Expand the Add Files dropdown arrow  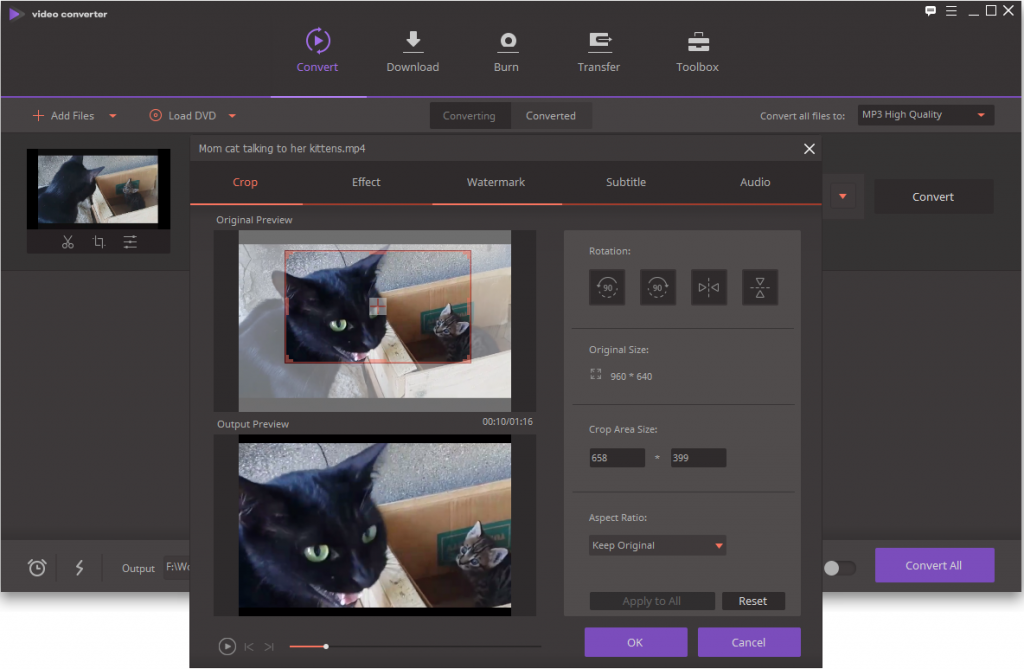point(113,116)
